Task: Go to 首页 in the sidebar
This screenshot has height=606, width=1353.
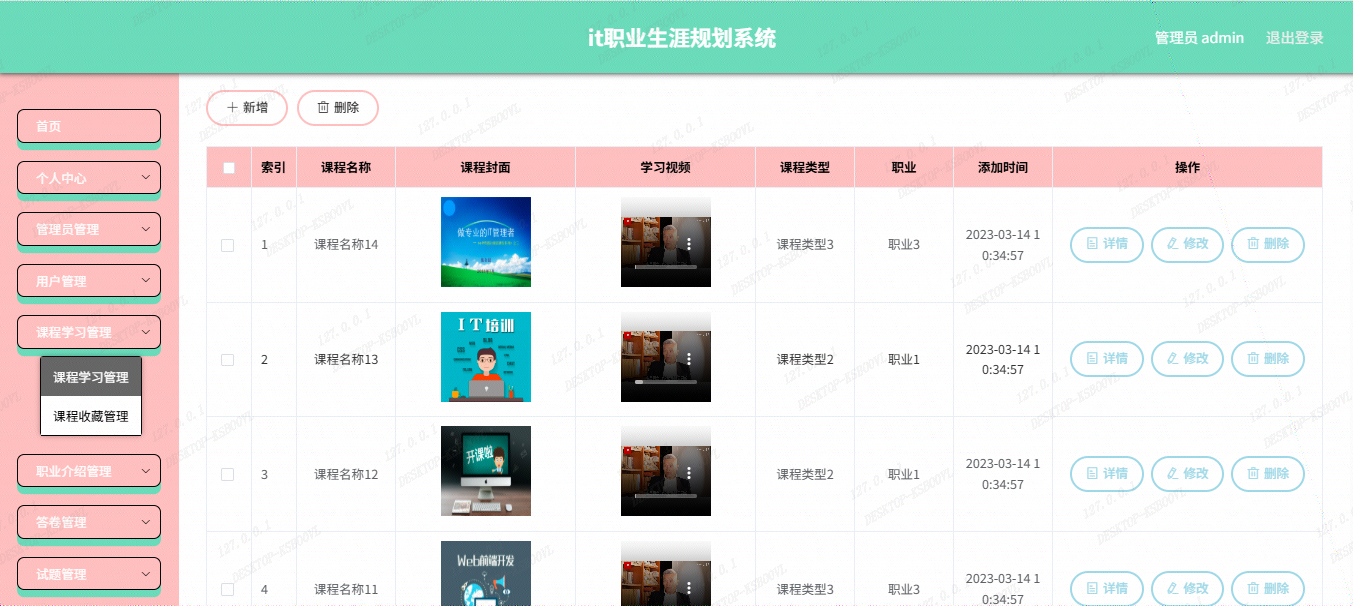Action: tap(89, 126)
